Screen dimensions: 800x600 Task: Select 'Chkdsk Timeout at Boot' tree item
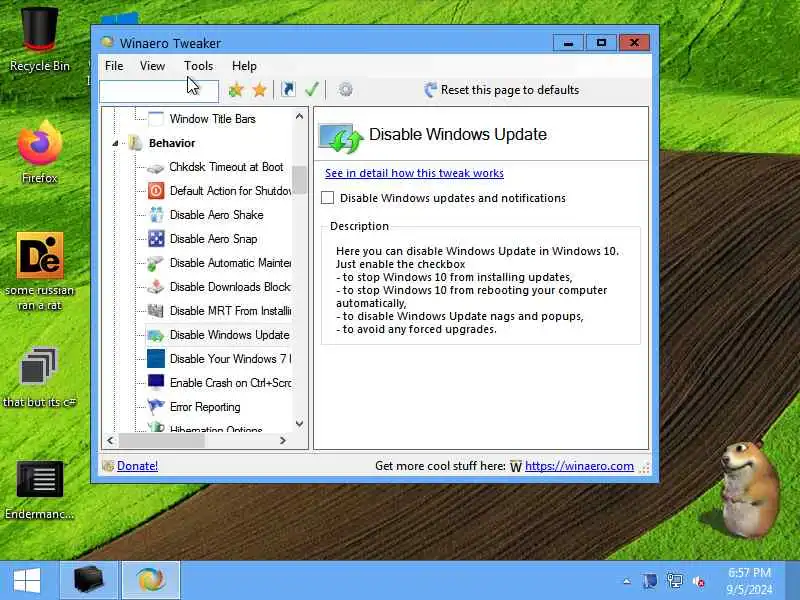click(226, 167)
